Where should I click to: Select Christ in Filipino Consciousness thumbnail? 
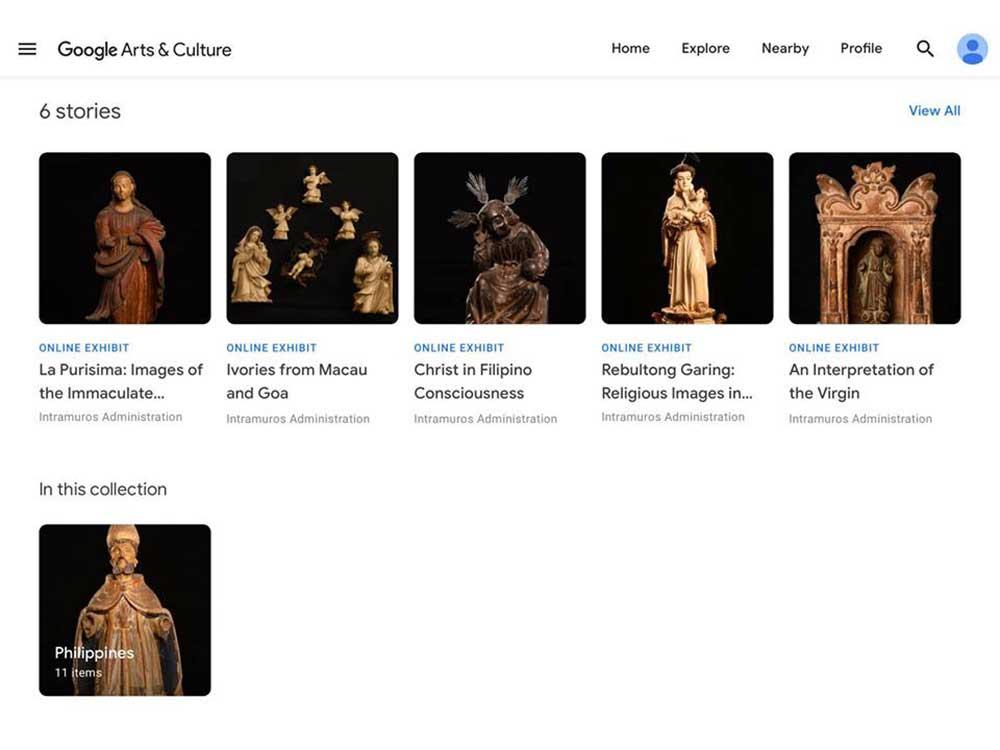pyautogui.click(x=500, y=238)
